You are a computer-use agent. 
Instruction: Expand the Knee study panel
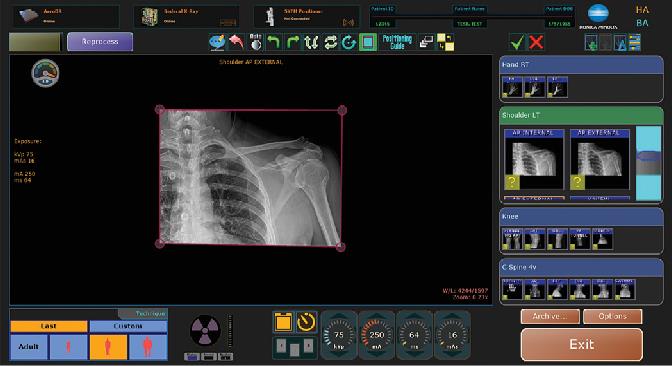click(581, 217)
